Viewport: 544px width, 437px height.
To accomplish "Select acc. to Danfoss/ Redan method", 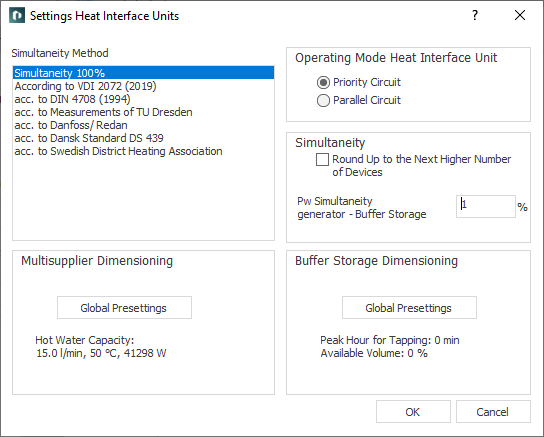I will pos(144,125).
